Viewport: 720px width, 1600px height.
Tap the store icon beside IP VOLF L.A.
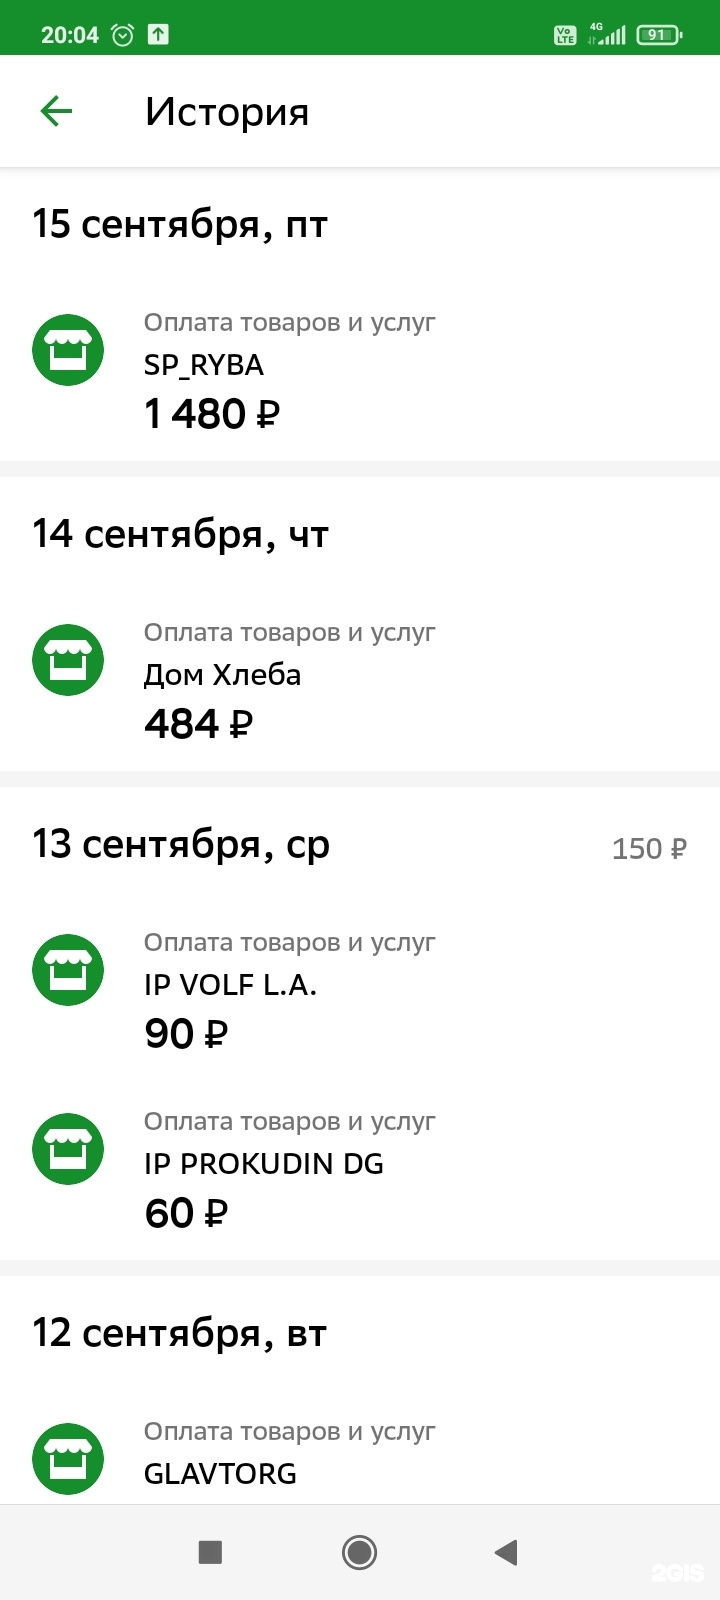tap(68, 970)
